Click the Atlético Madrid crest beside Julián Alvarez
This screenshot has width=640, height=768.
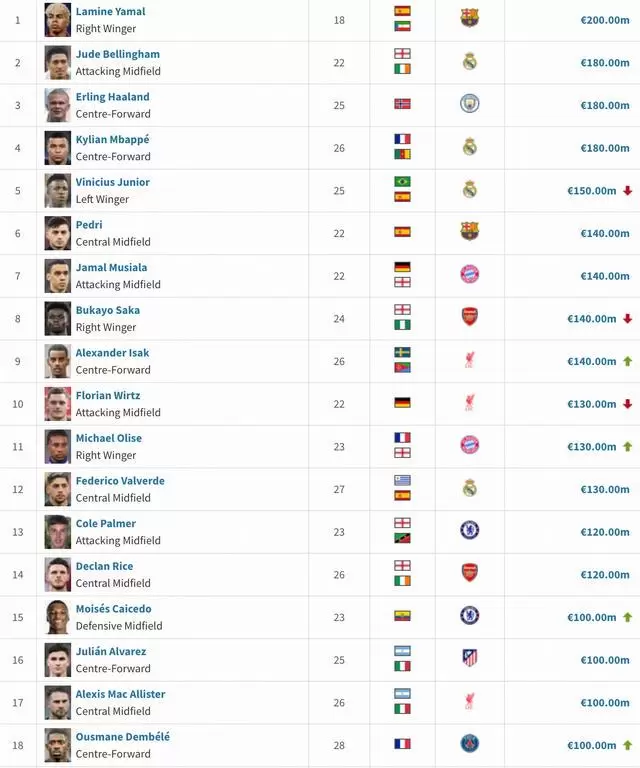pyautogui.click(x=469, y=658)
